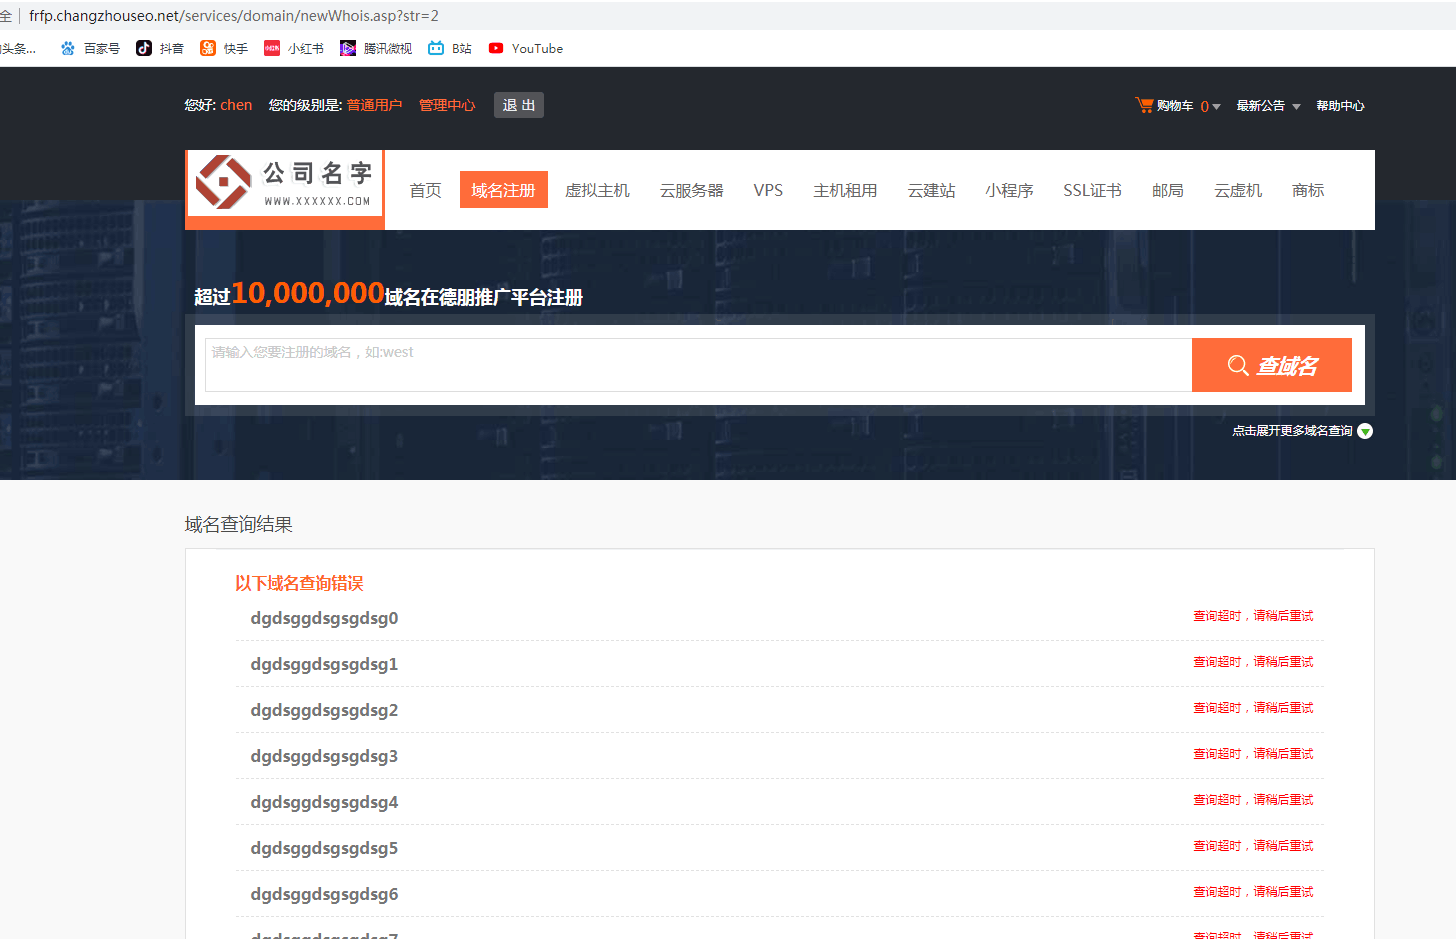The height and width of the screenshot is (939, 1456).
Task: Open the 小红书 bookmark
Action: 272,48
